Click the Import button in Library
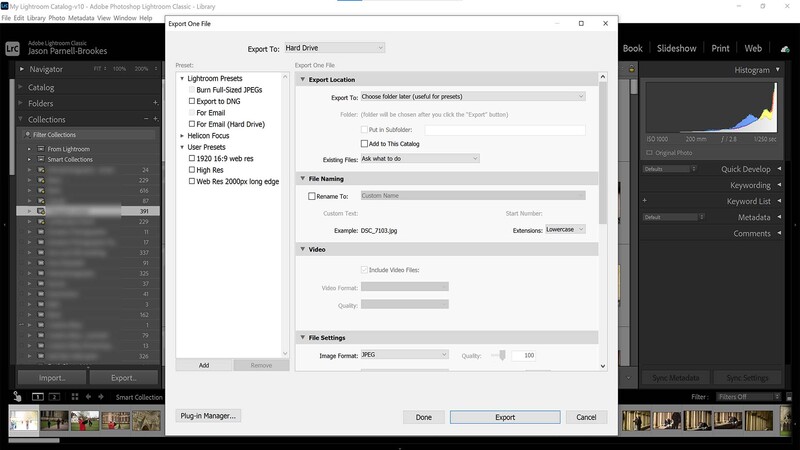 click(x=52, y=378)
